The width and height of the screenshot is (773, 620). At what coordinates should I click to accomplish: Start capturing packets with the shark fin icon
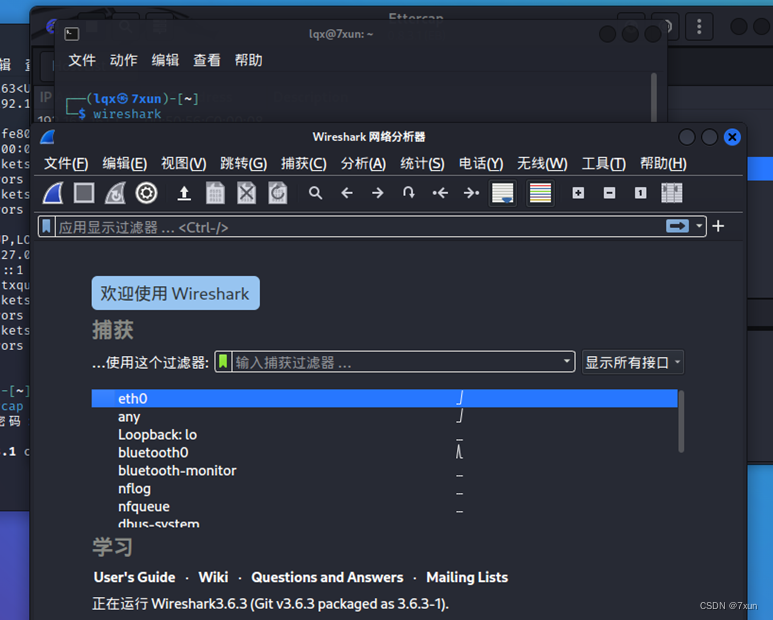coord(53,193)
